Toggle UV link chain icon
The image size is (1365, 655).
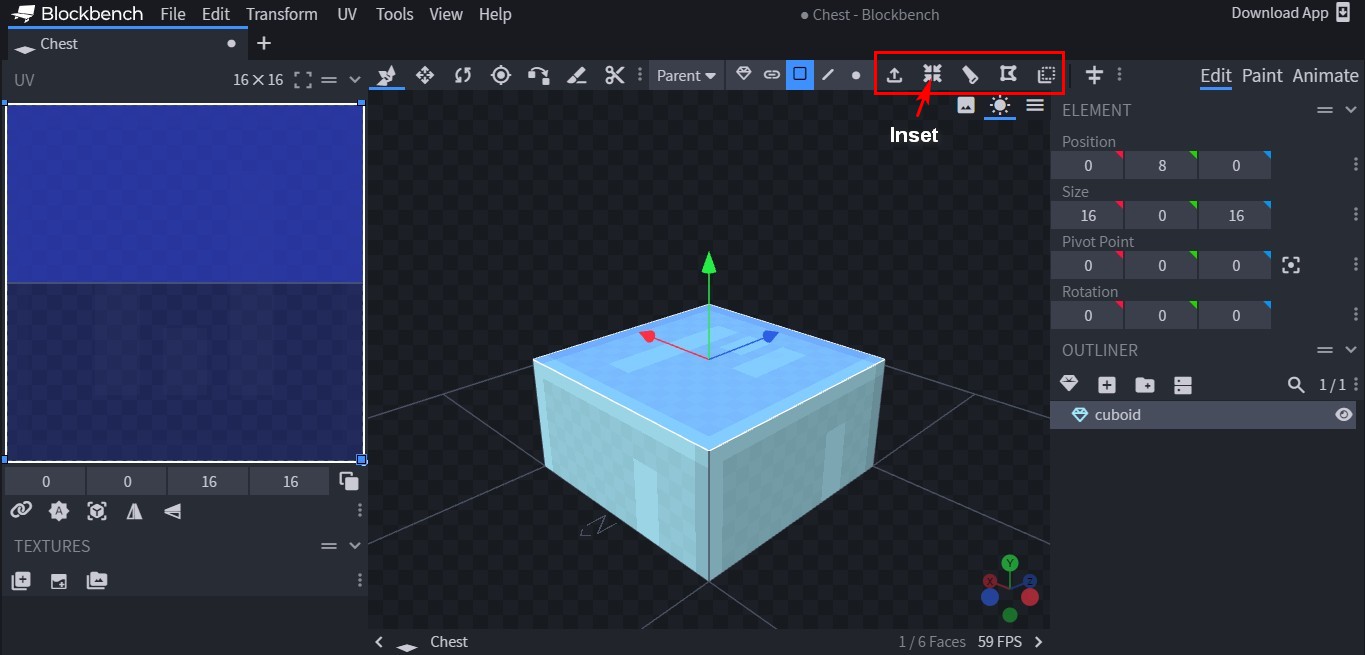[x=21, y=511]
